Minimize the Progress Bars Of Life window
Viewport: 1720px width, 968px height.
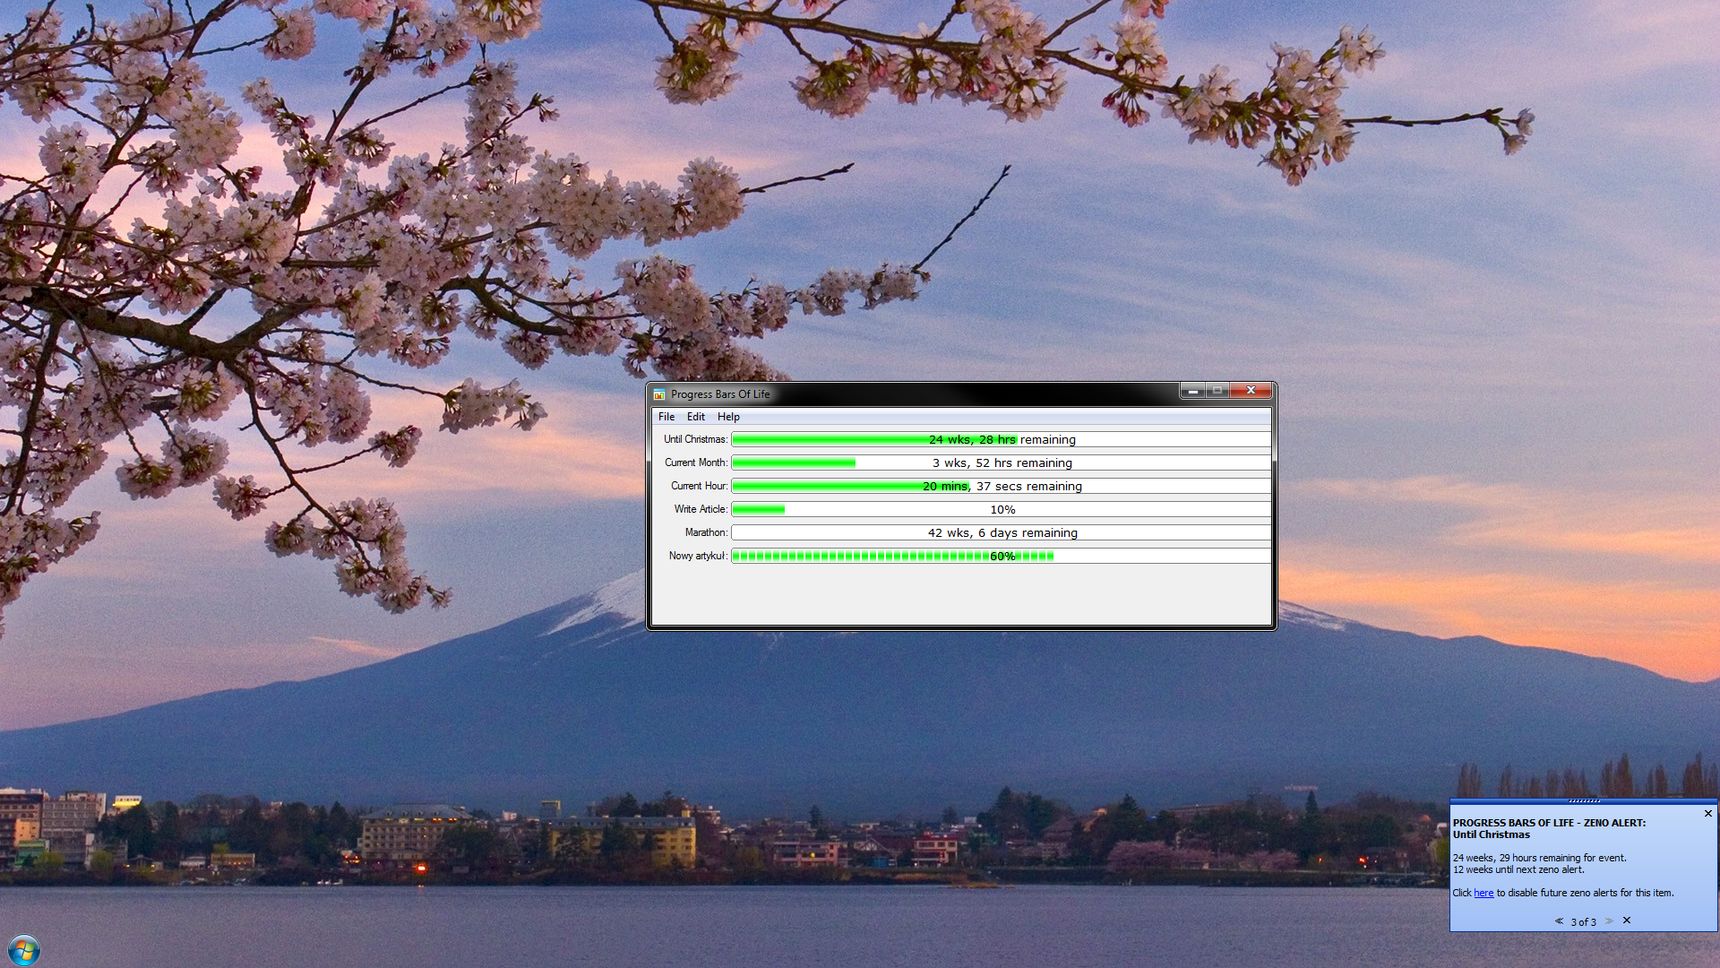[x=1192, y=391]
